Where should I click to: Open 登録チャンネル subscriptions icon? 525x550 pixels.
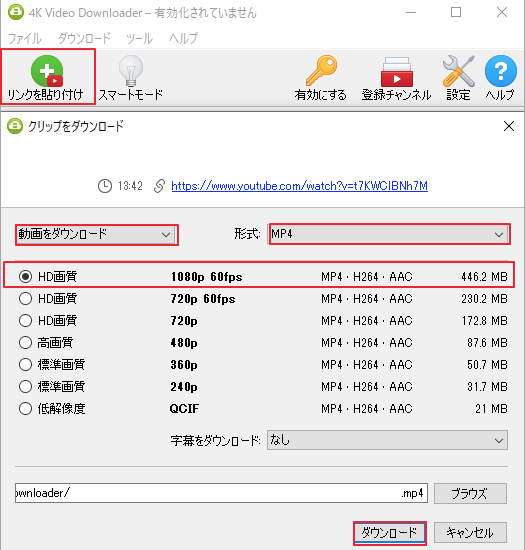tap(397, 72)
